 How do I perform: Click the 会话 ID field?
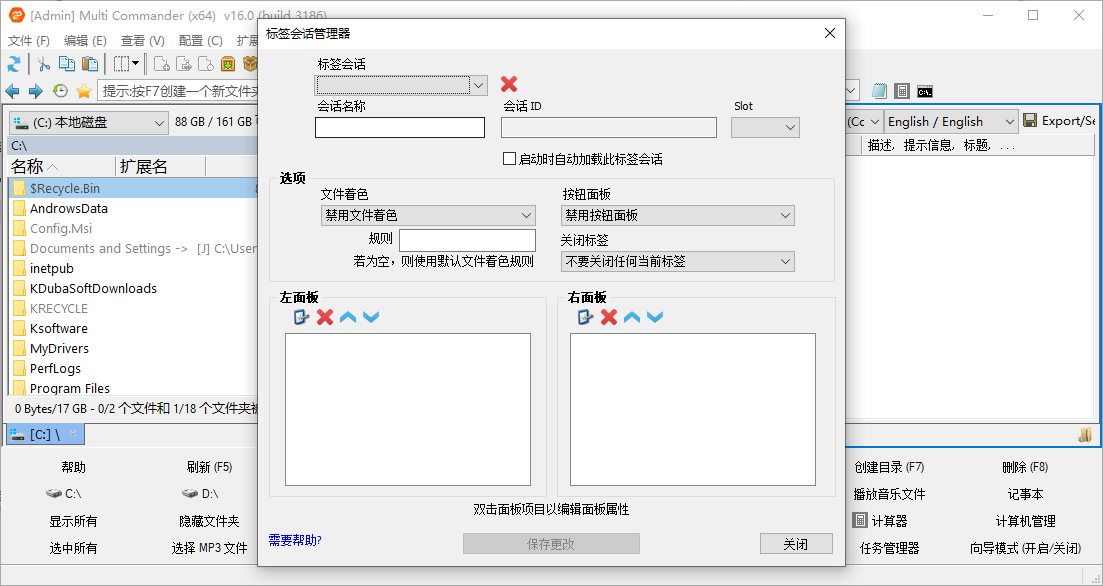[608, 127]
